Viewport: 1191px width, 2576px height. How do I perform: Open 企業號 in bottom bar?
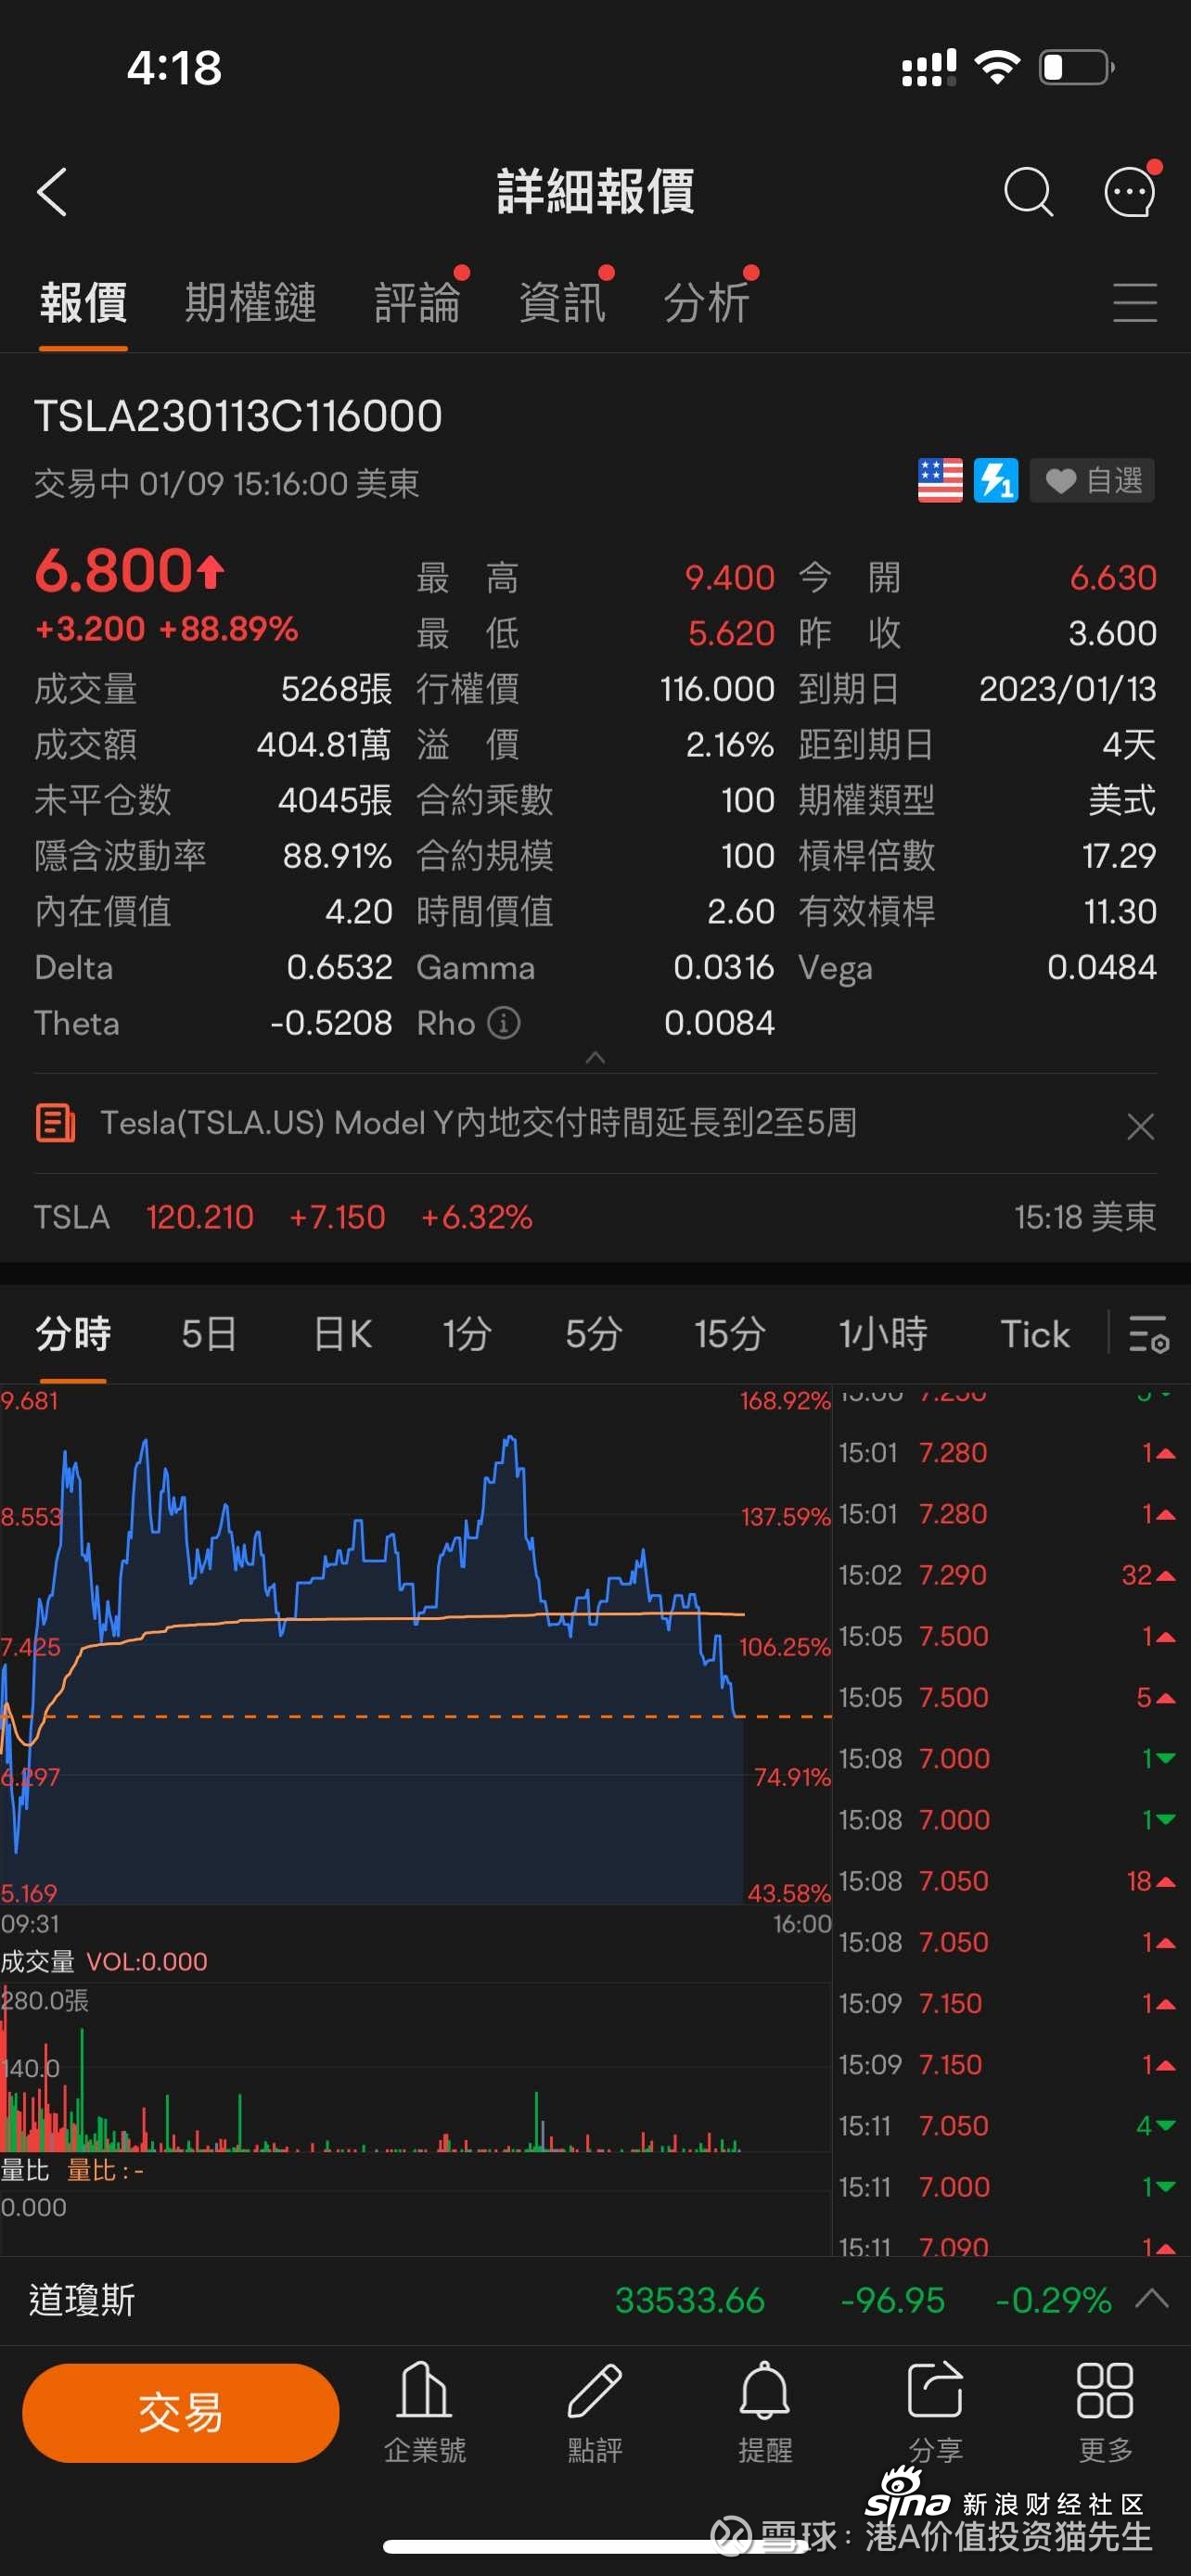[x=425, y=2412]
